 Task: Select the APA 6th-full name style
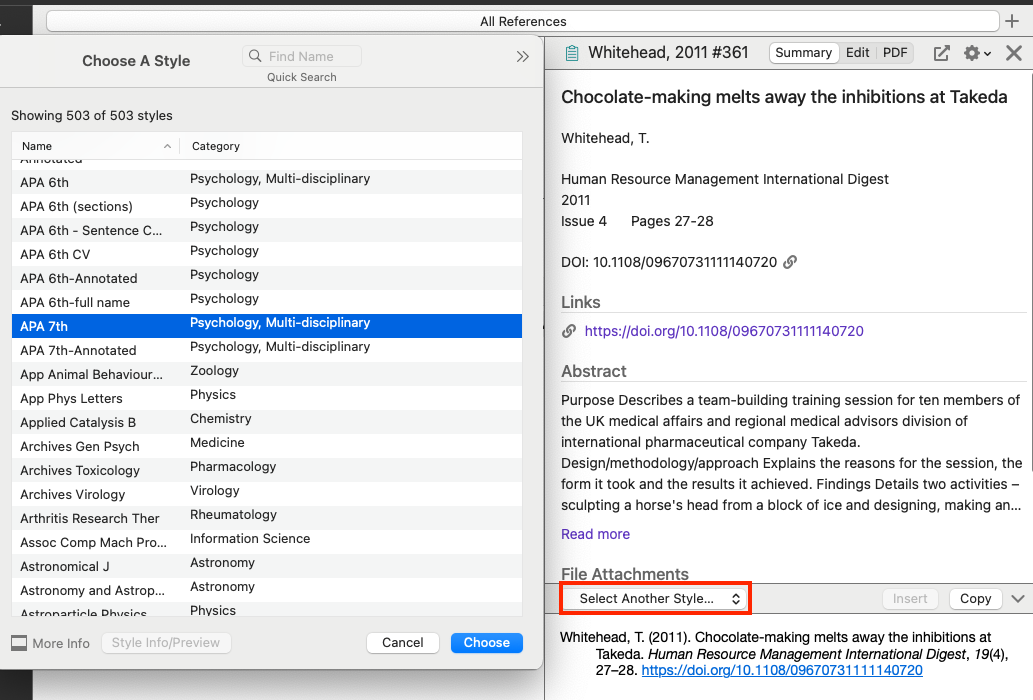click(x=267, y=302)
